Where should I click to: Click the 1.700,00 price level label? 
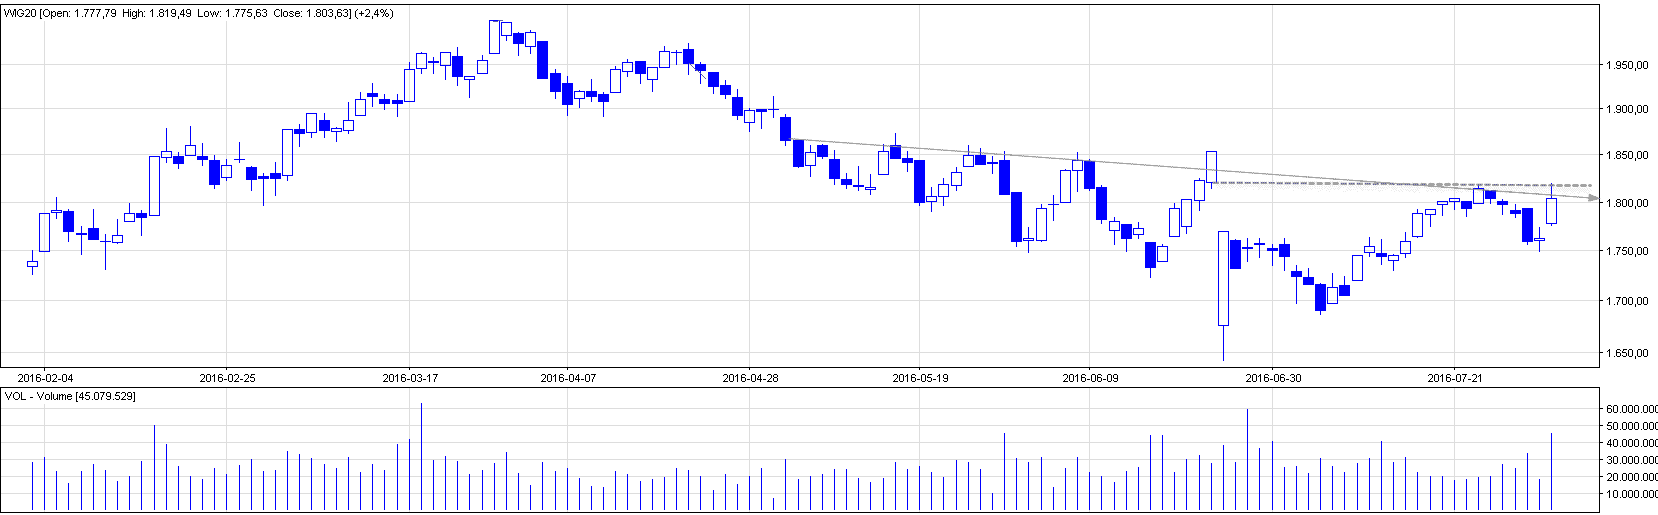click(1627, 301)
